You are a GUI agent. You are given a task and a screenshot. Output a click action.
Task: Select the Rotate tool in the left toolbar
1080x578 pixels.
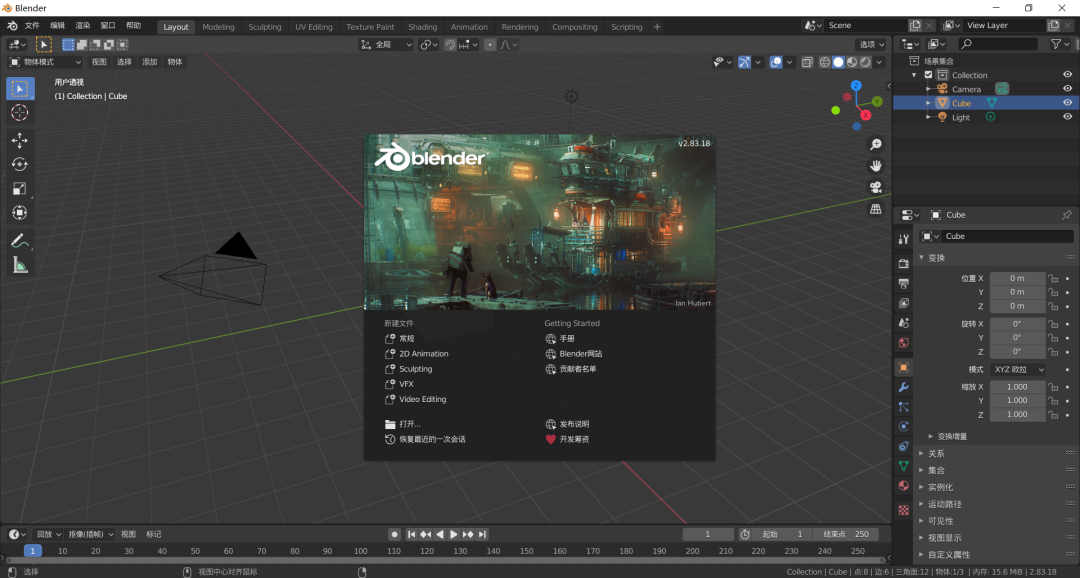[x=20, y=163]
